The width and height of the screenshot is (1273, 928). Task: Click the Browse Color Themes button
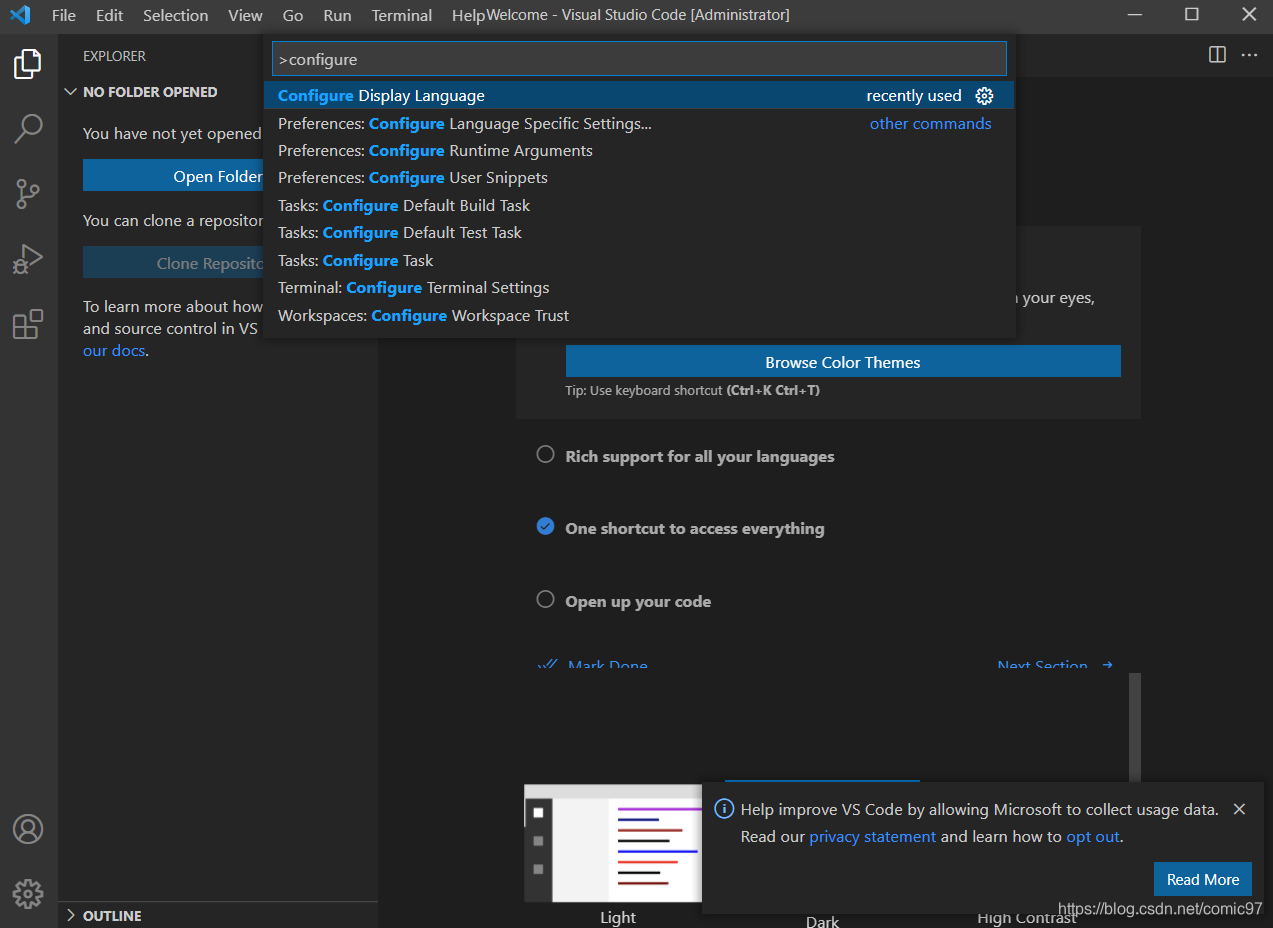[843, 362]
